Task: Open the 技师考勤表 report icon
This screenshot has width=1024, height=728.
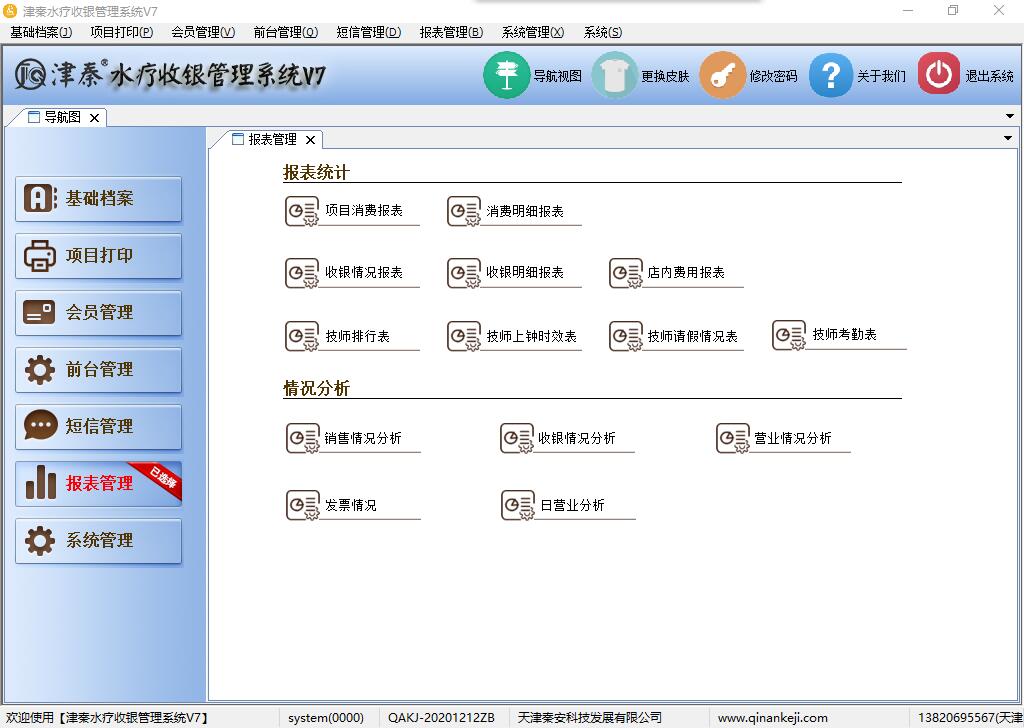Action: pos(789,335)
